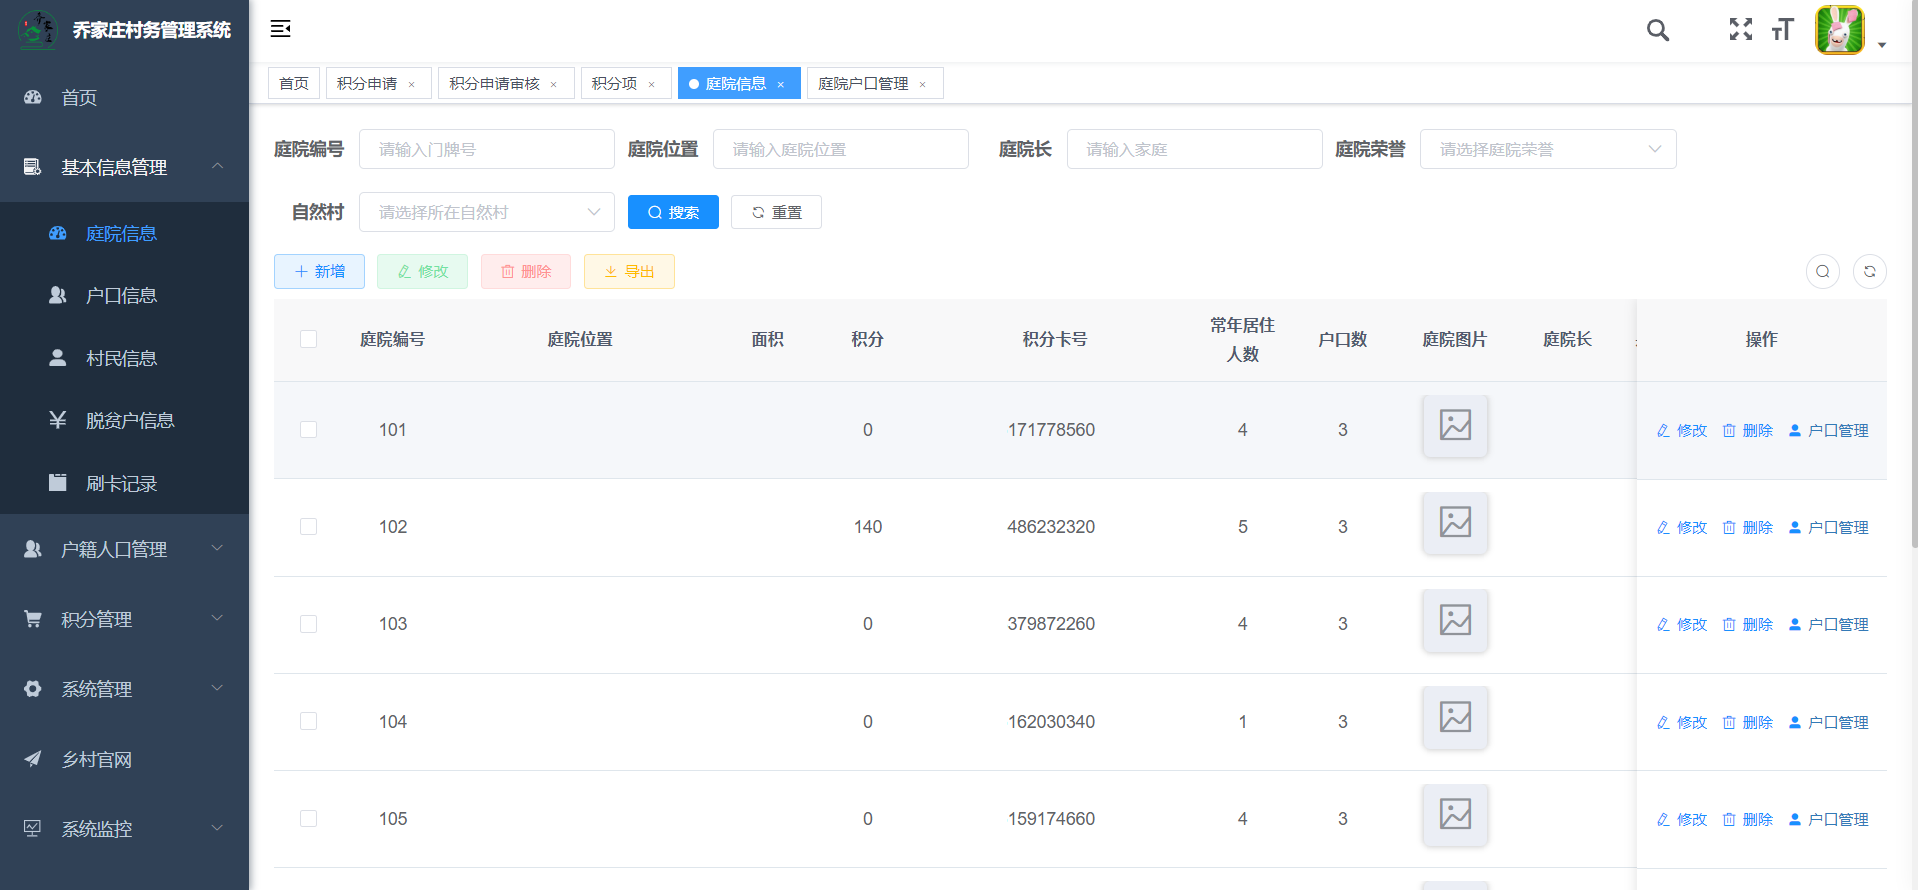Switch to the 庭院户口管理 tab
Viewport: 1918px width, 890px height.
coord(863,84)
